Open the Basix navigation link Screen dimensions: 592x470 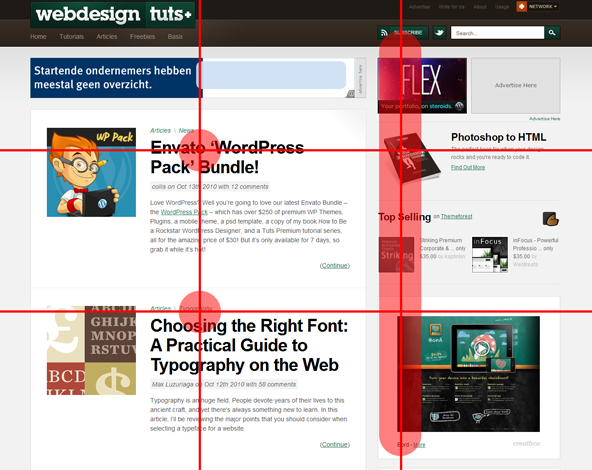tap(175, 37)
